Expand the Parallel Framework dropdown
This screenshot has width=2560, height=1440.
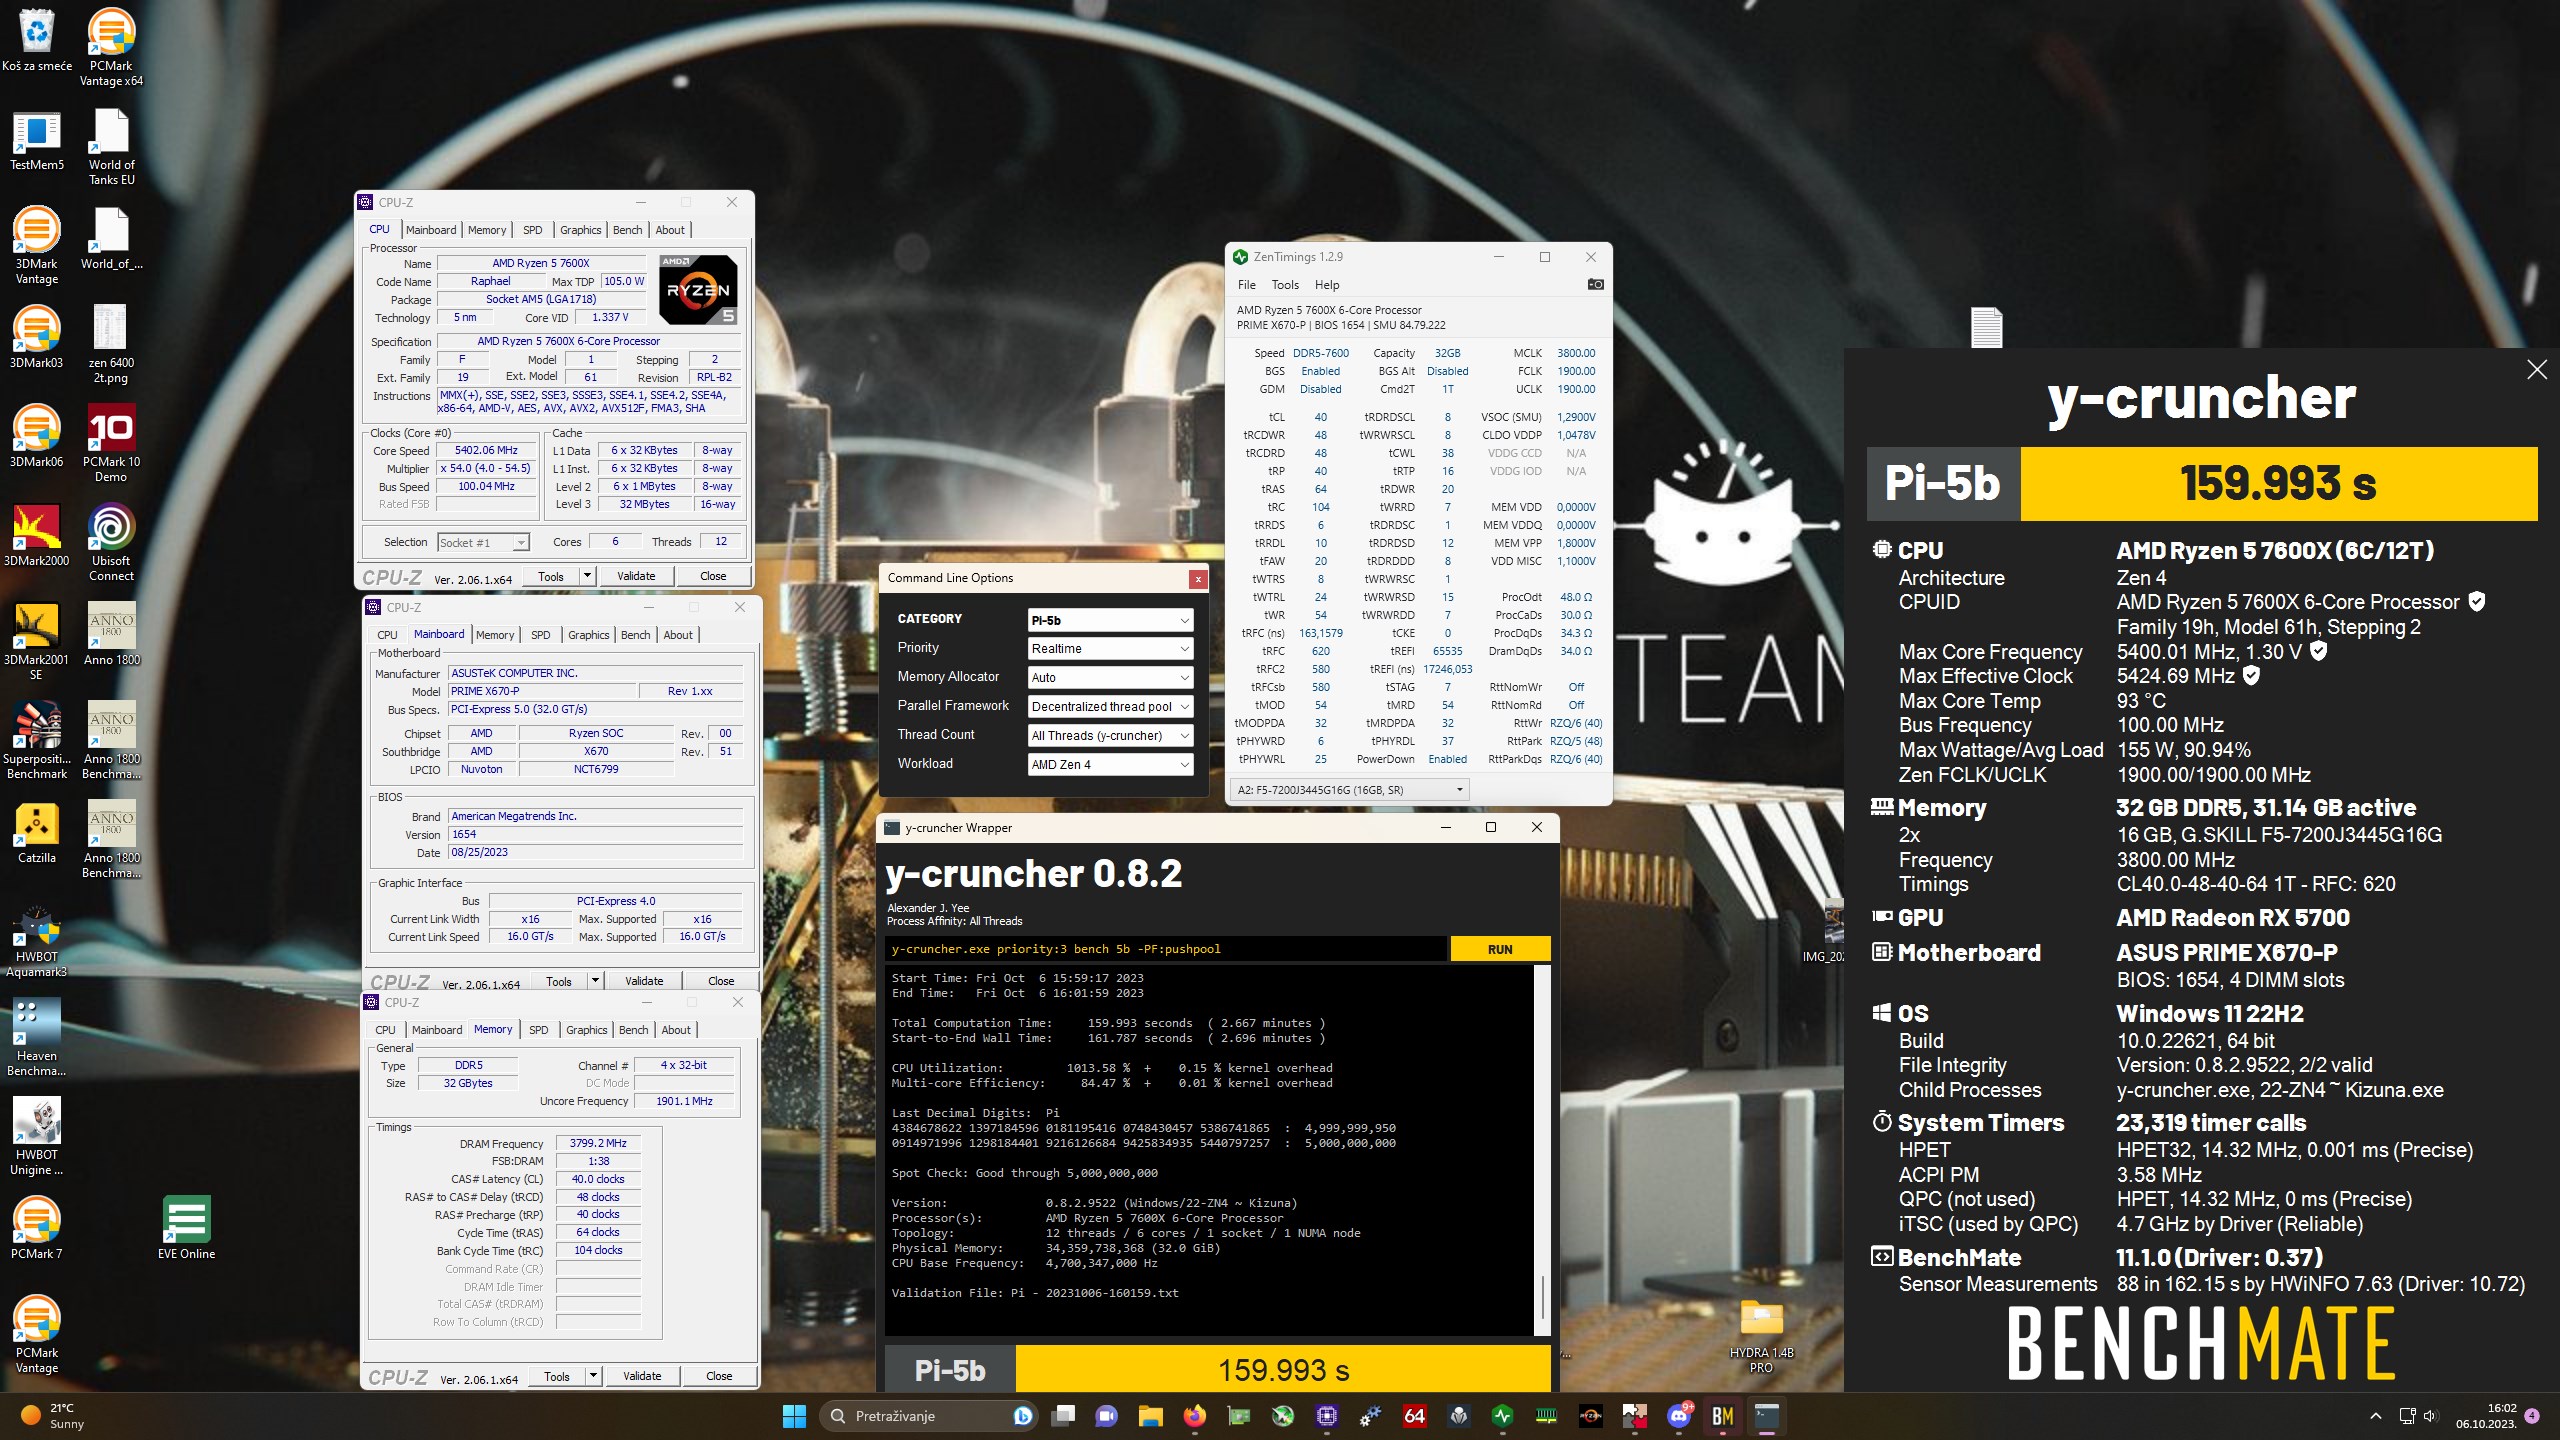tap(1110, 707)
